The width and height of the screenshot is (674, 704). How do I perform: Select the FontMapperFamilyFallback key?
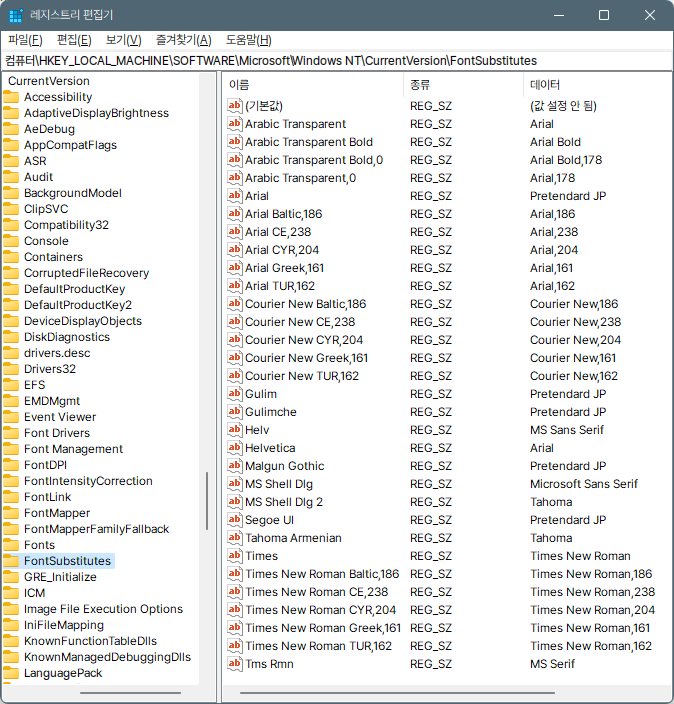[x=97, y=529]
